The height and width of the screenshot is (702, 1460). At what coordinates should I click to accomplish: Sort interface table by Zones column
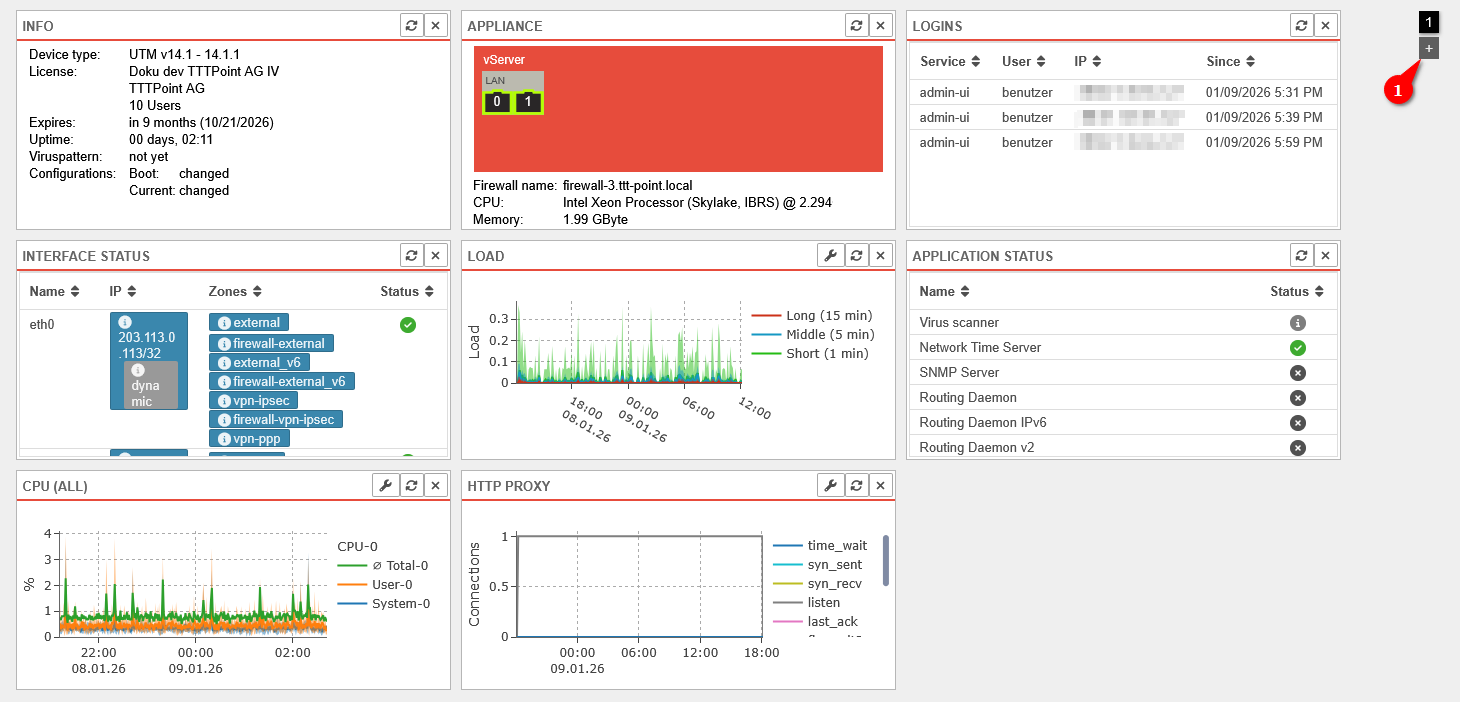coord(235,292)
